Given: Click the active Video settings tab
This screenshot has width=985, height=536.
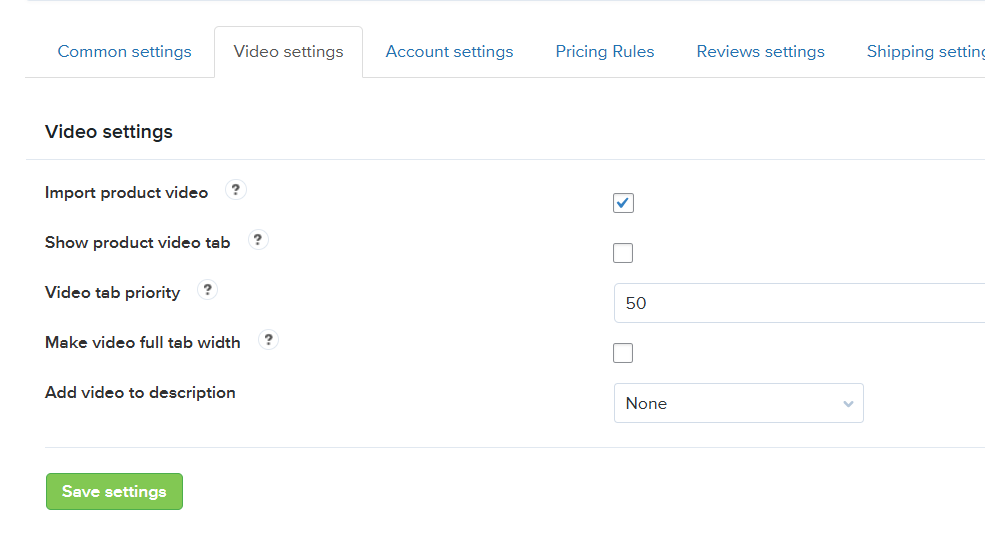Looking at the screenshot, I should pyautogui.click(x=288, y=52).
